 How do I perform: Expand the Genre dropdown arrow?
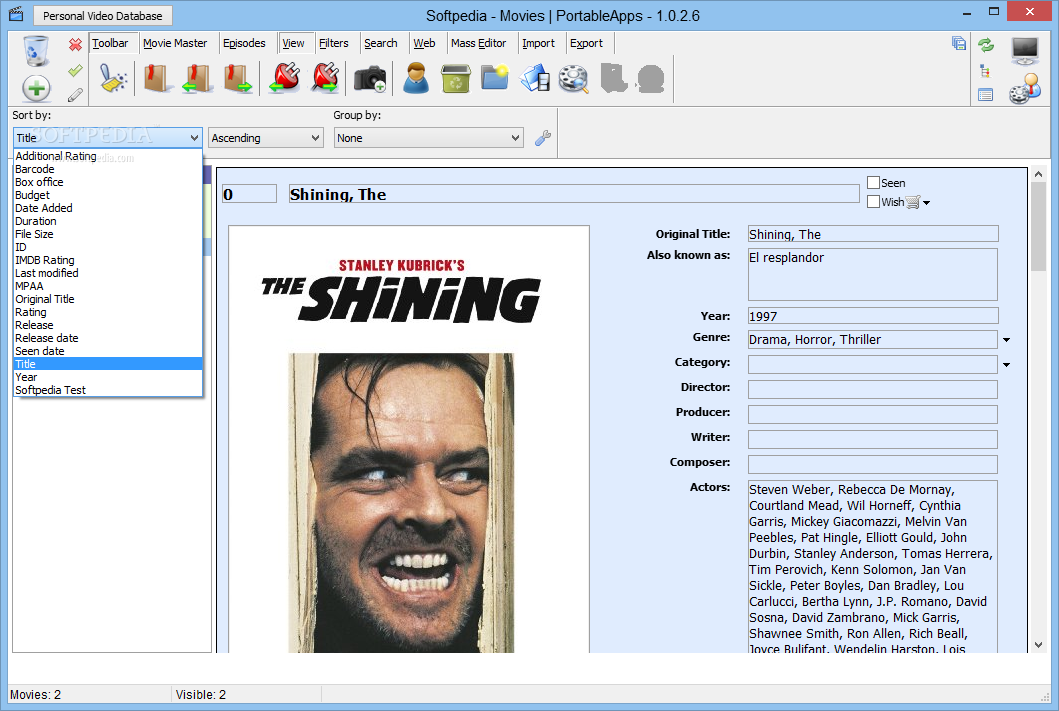point(1006,340)
